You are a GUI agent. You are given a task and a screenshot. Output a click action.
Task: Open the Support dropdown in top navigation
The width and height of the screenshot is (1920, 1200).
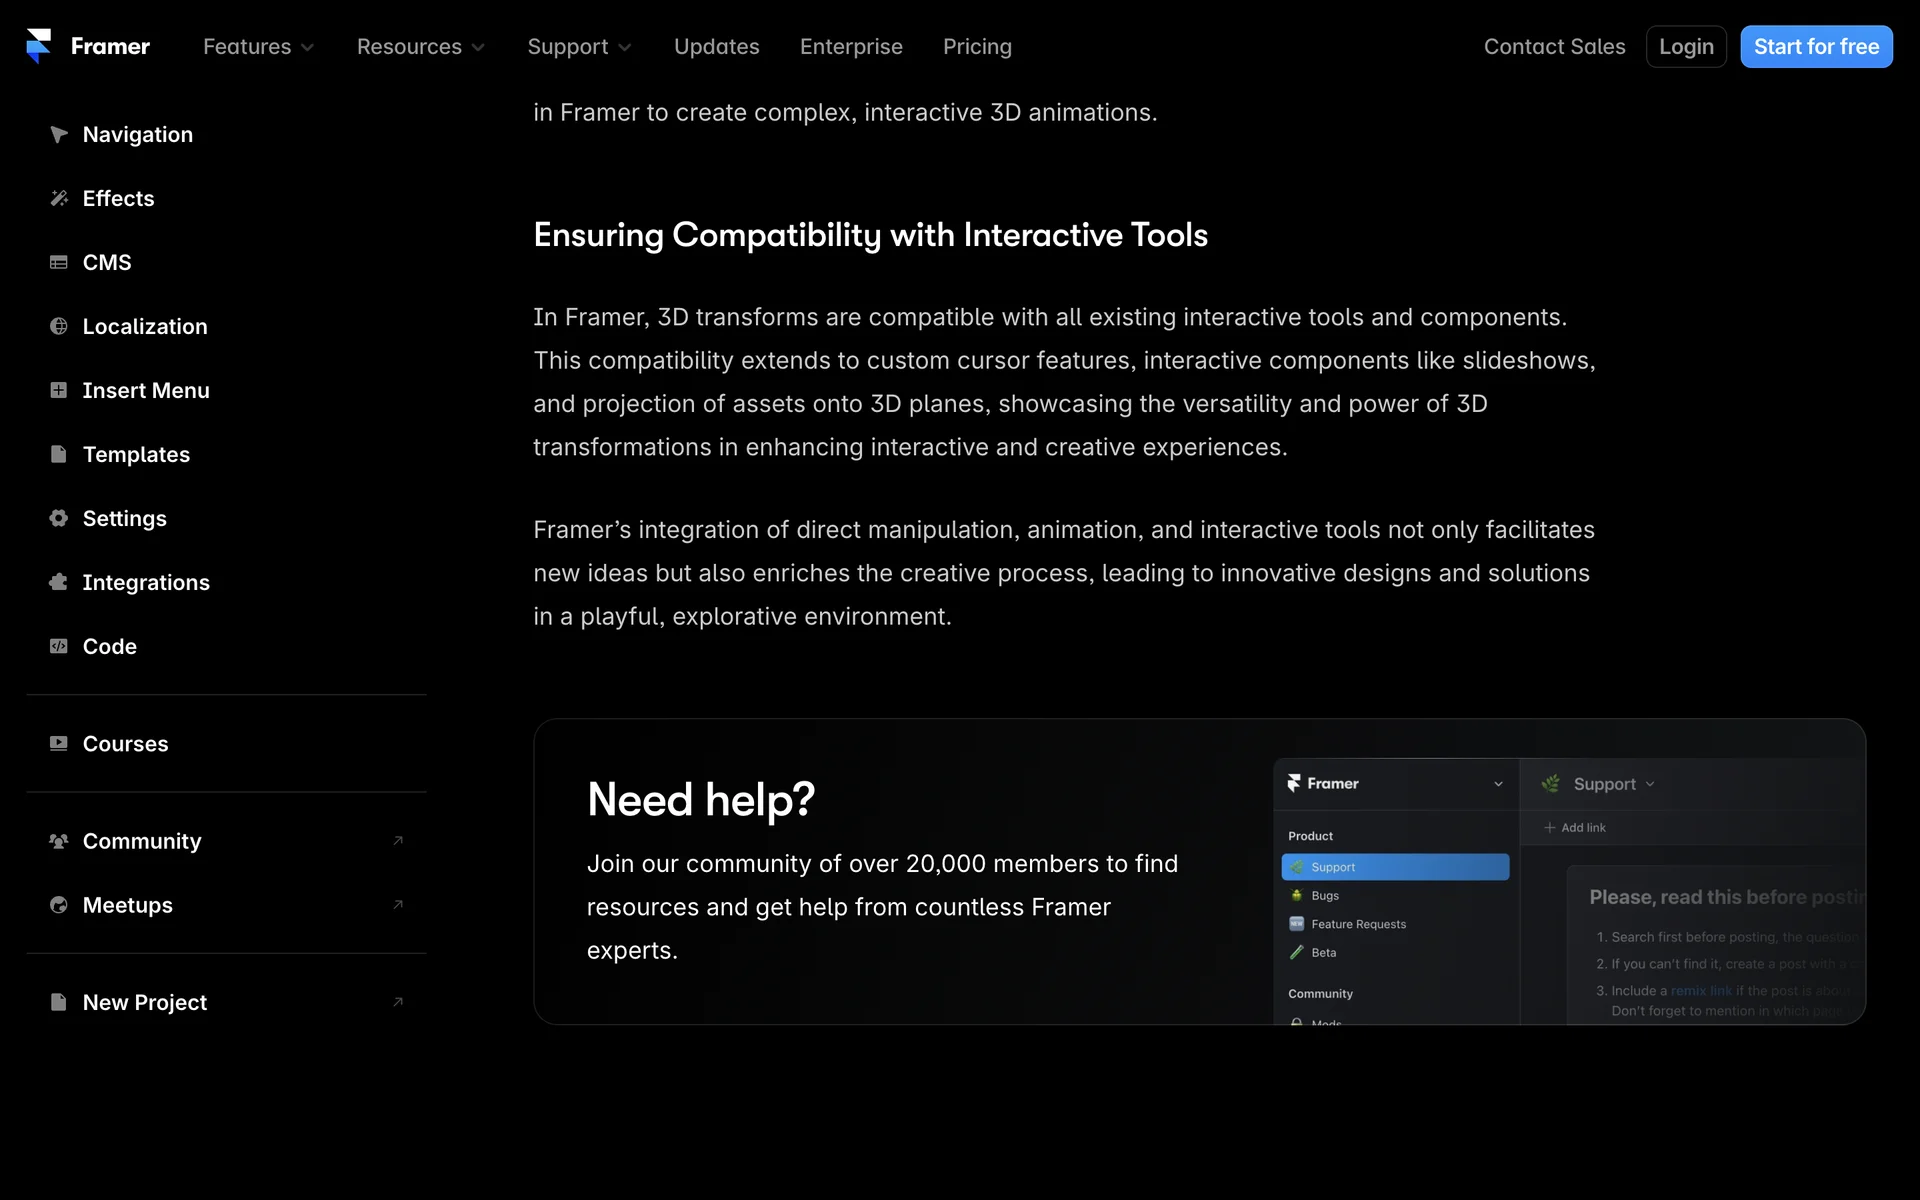(x=579, y=47)
